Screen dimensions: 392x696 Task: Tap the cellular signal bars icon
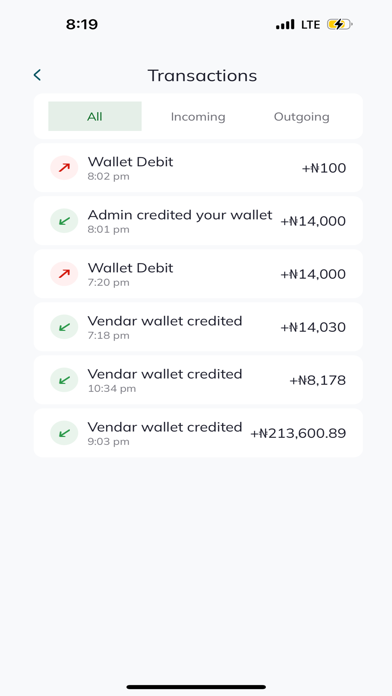[x=285, y=24]
